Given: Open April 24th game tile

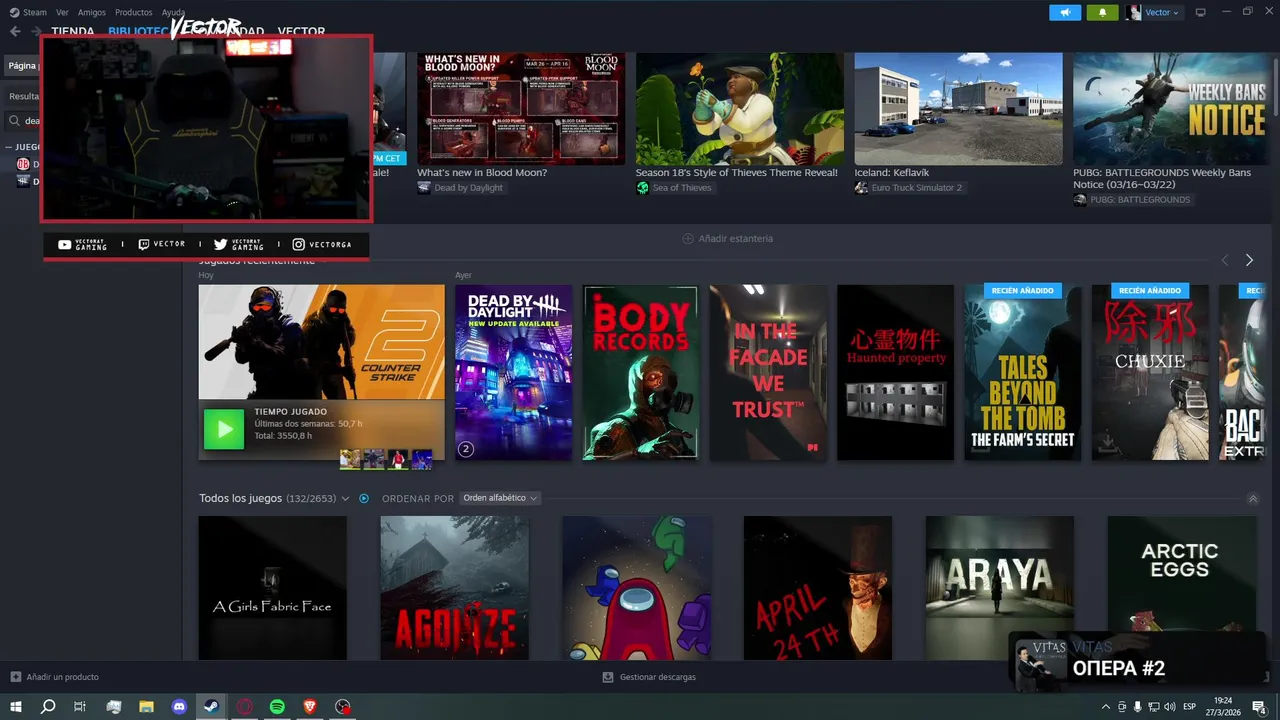Looking at the screenshot, I should 818,588.
